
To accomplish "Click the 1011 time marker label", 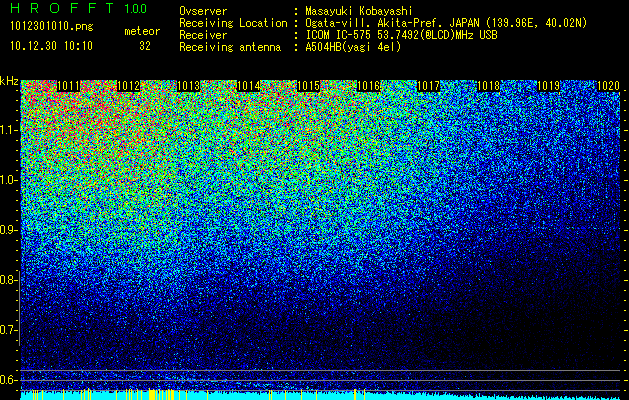I will click(x=69, y=86).
